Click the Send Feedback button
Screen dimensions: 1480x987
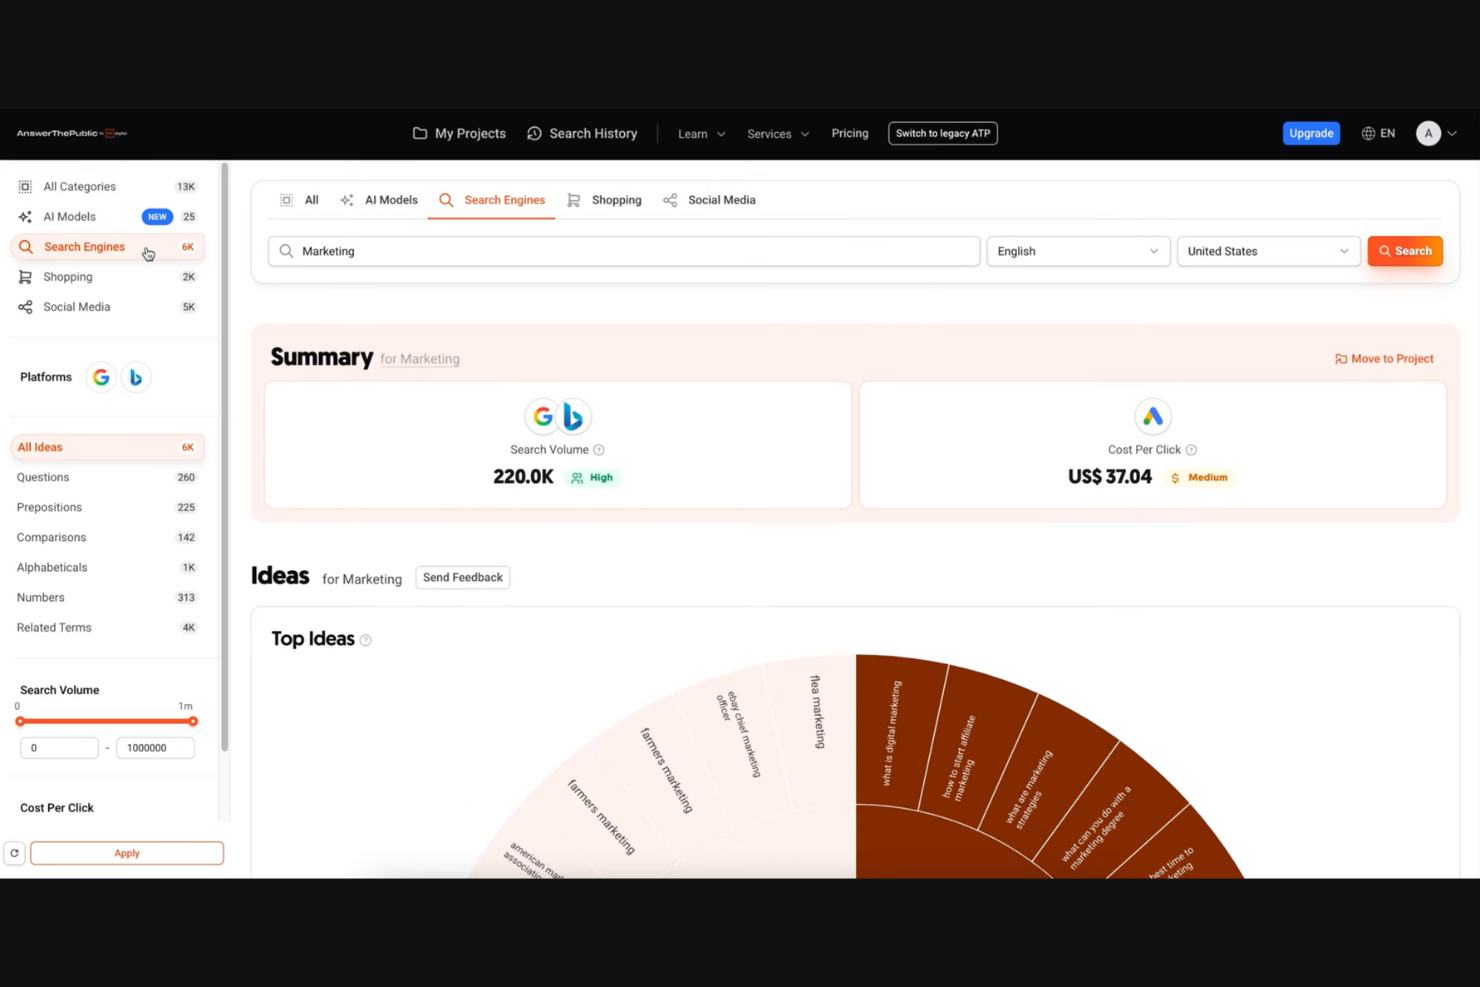click(x=463, y=577)
